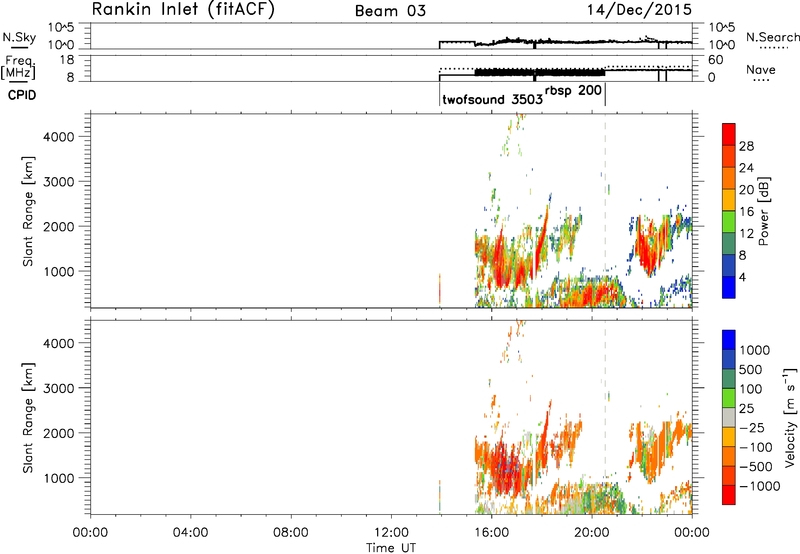Click the '500' velocity colorbar tick label

pyautogui.click(x=751, y=369)
